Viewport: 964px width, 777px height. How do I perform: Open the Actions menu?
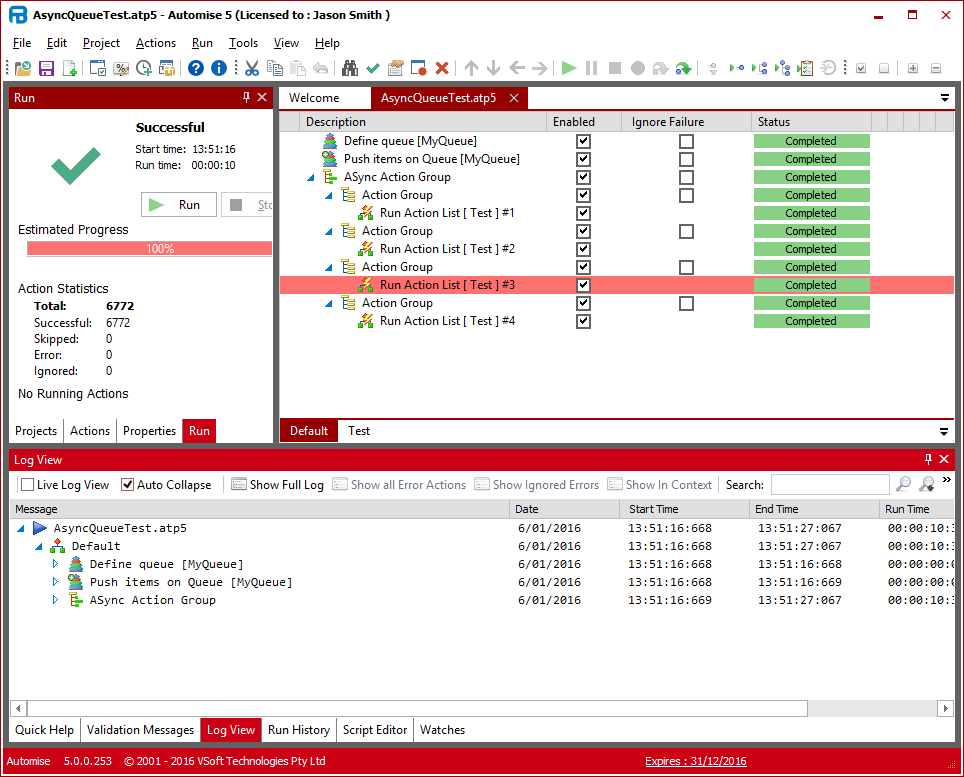pos(156,43)
